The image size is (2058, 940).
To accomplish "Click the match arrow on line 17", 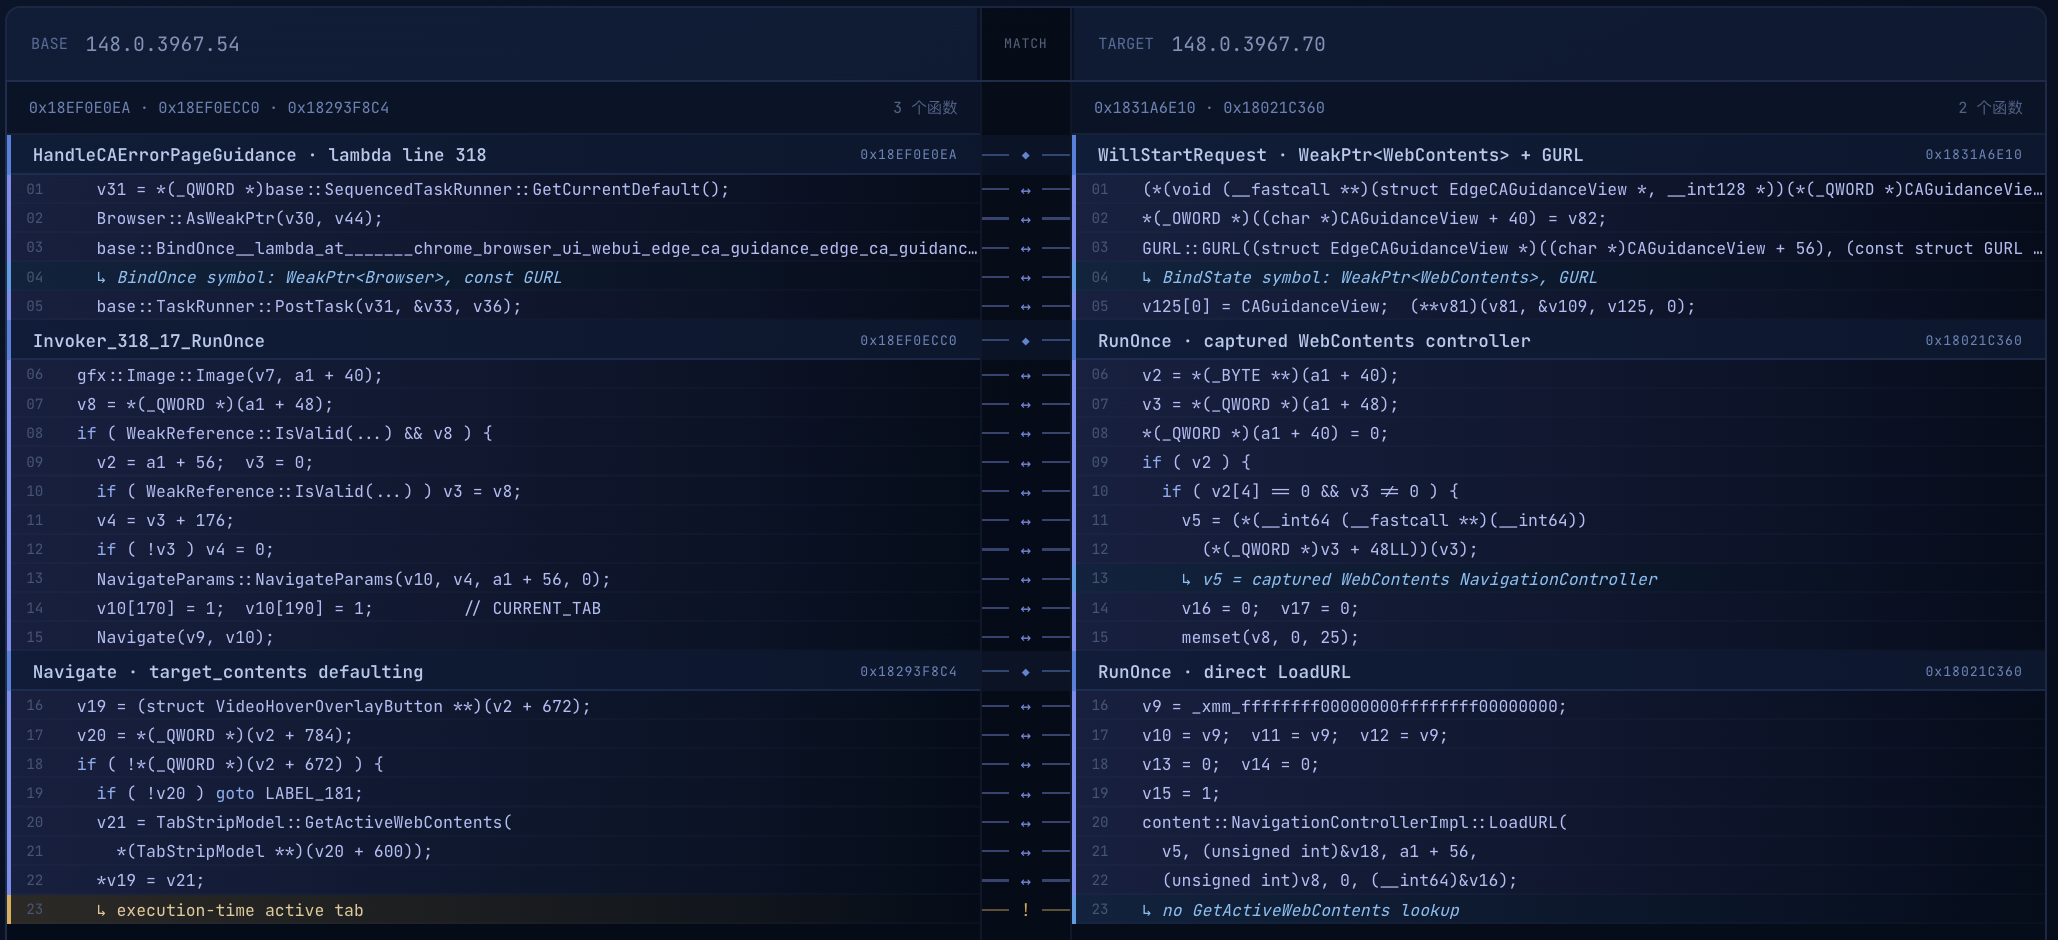I will pos(1025,735).
